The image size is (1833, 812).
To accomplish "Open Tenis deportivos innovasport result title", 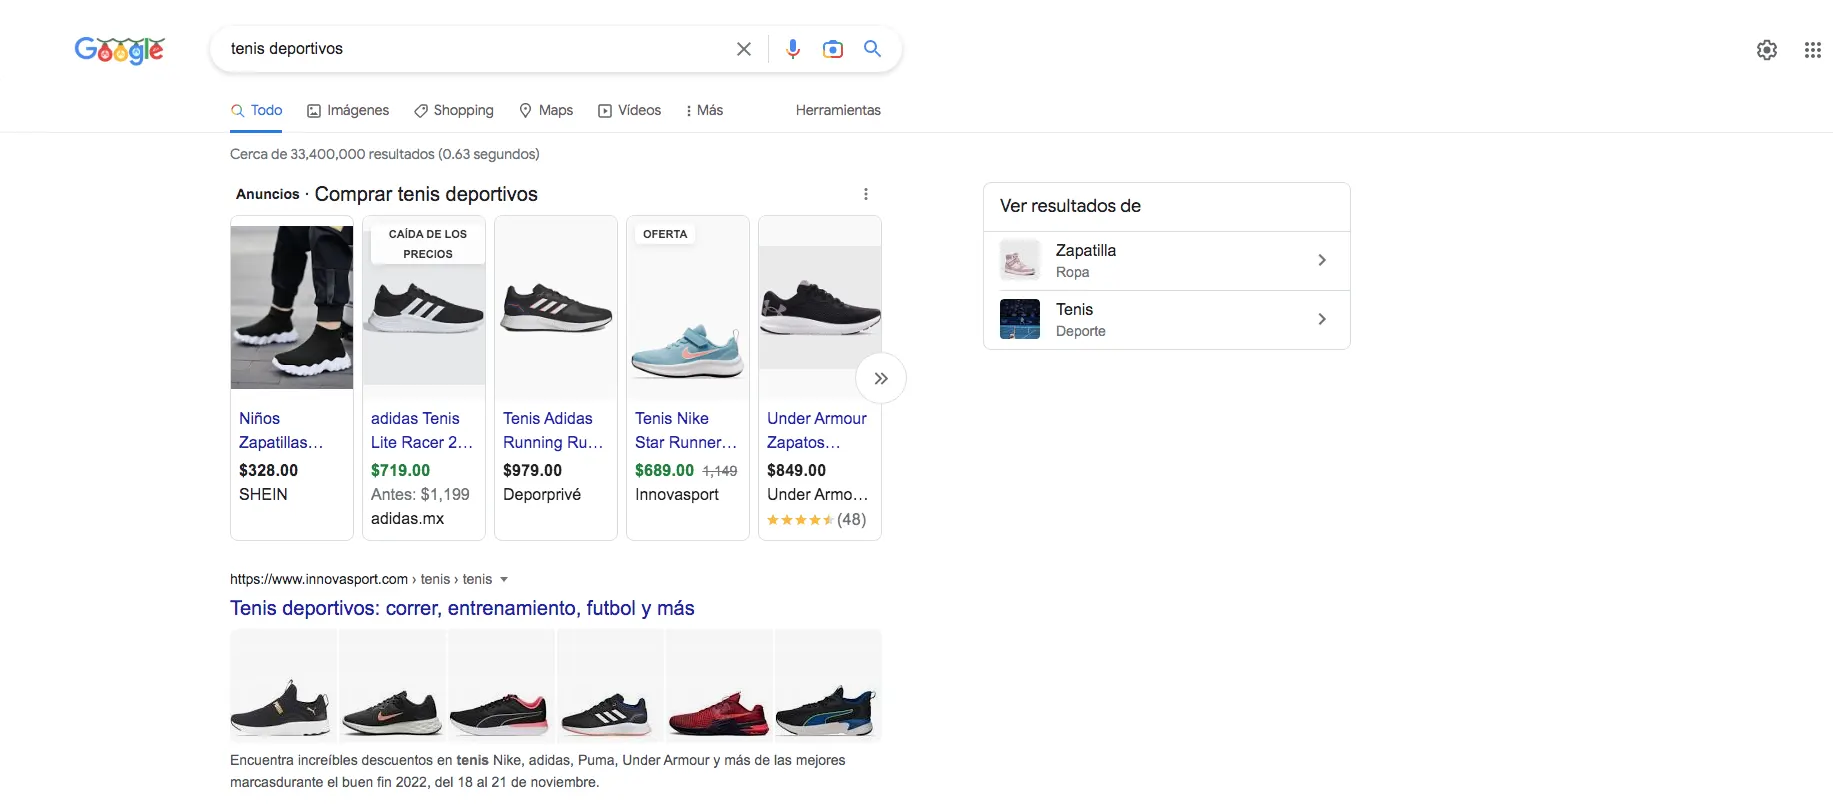I will [x=462, y=608].
